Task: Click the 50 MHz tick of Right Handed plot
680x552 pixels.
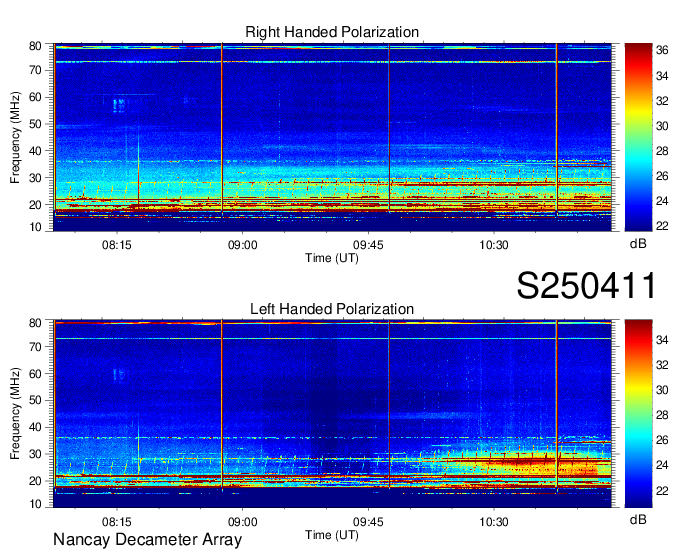Action: (35, 124)
